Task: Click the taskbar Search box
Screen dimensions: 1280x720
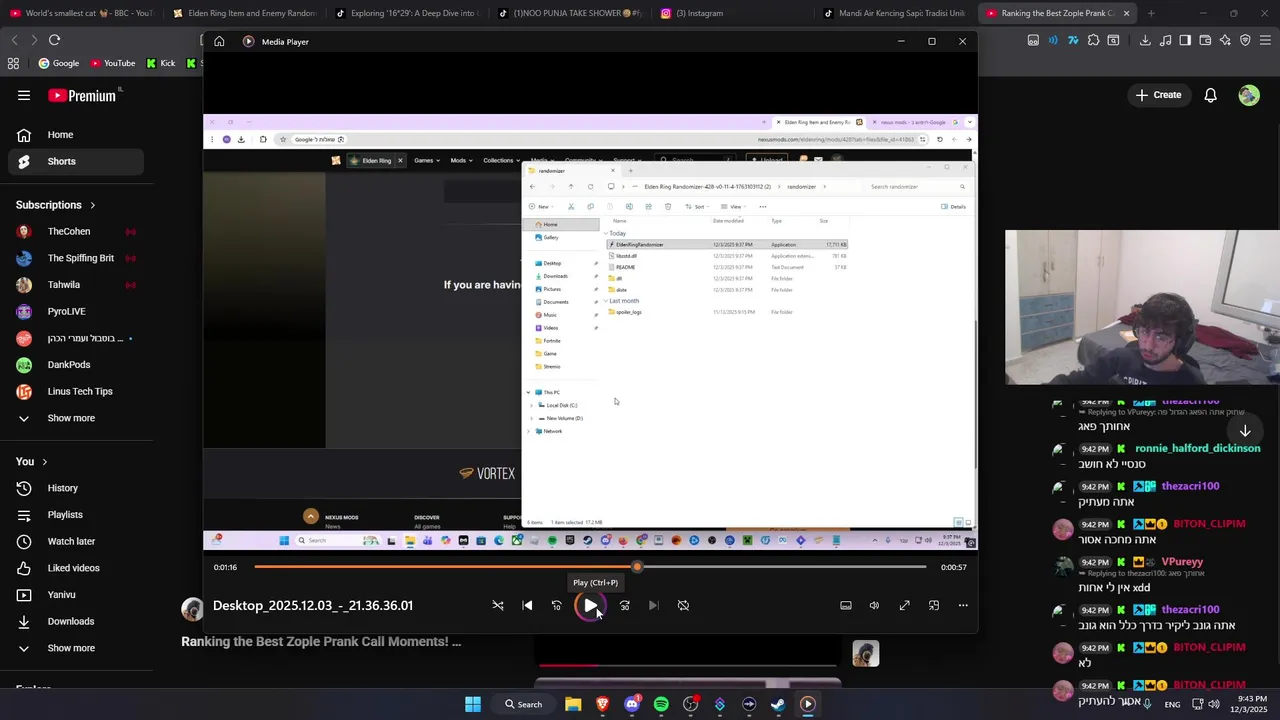Action: [x=524, y=704]
